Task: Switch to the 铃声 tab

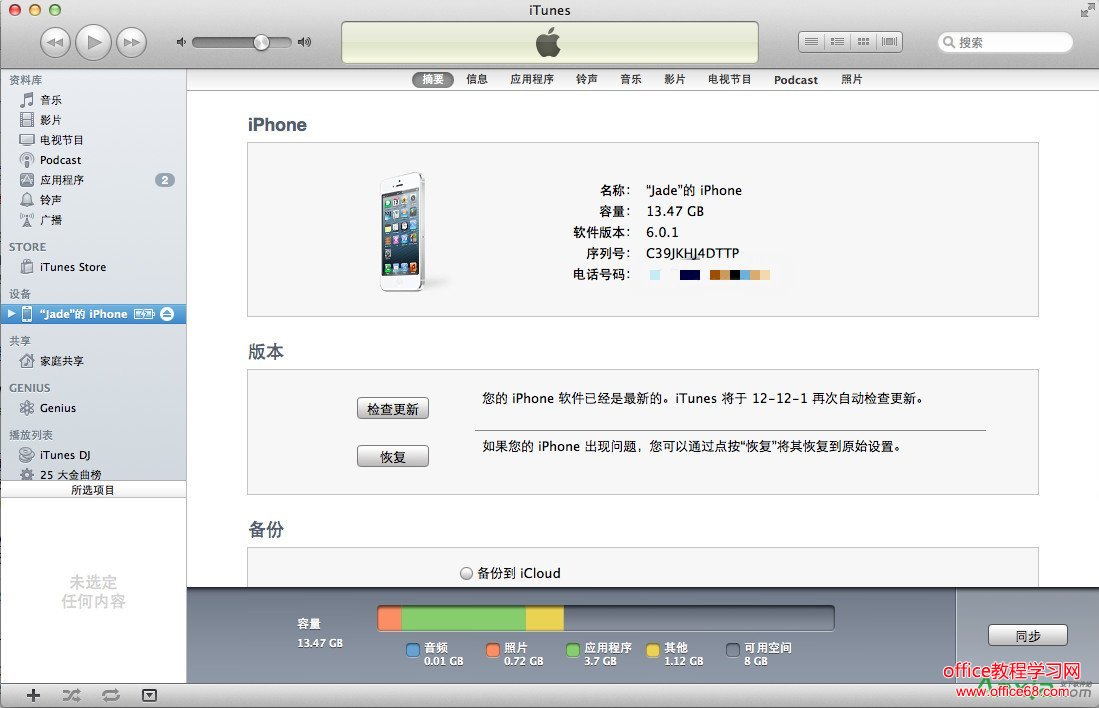Action: pyautogui.click(x=587, y=79)
